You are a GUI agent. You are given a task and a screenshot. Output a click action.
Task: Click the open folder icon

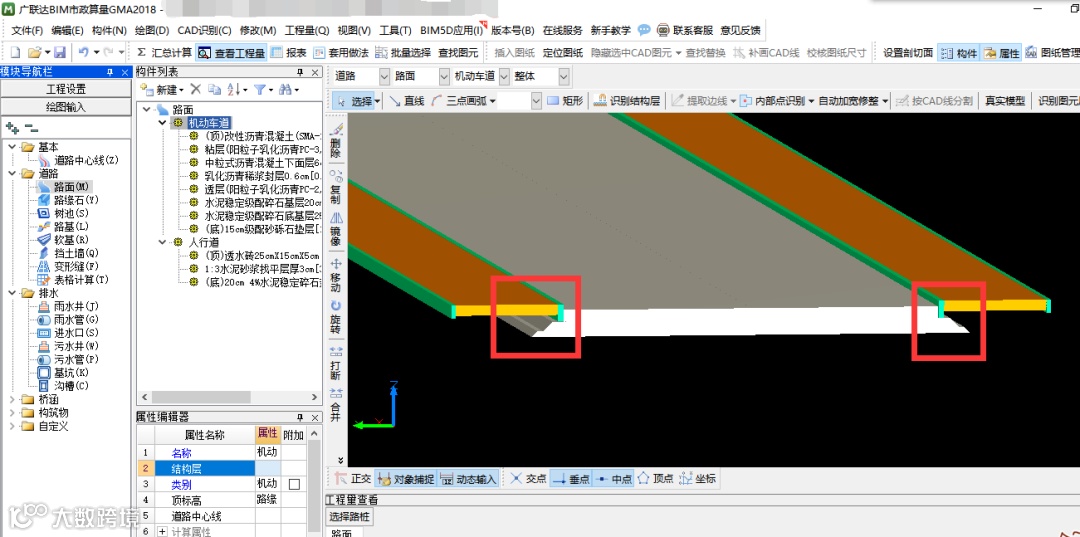(x=33, y=52)
